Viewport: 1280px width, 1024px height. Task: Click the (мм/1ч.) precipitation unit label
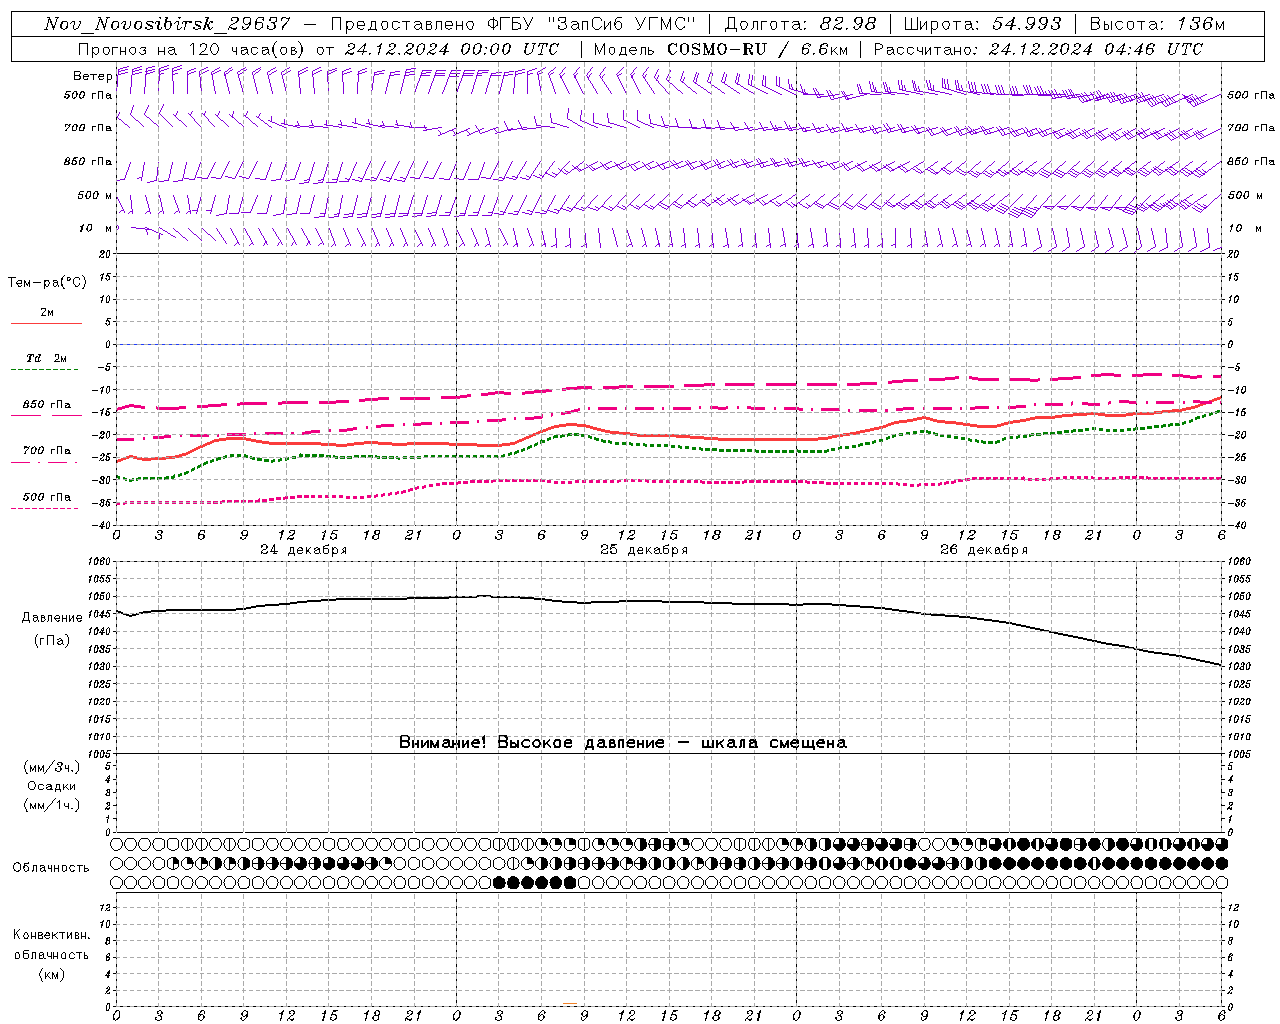[x=52, y=805]
